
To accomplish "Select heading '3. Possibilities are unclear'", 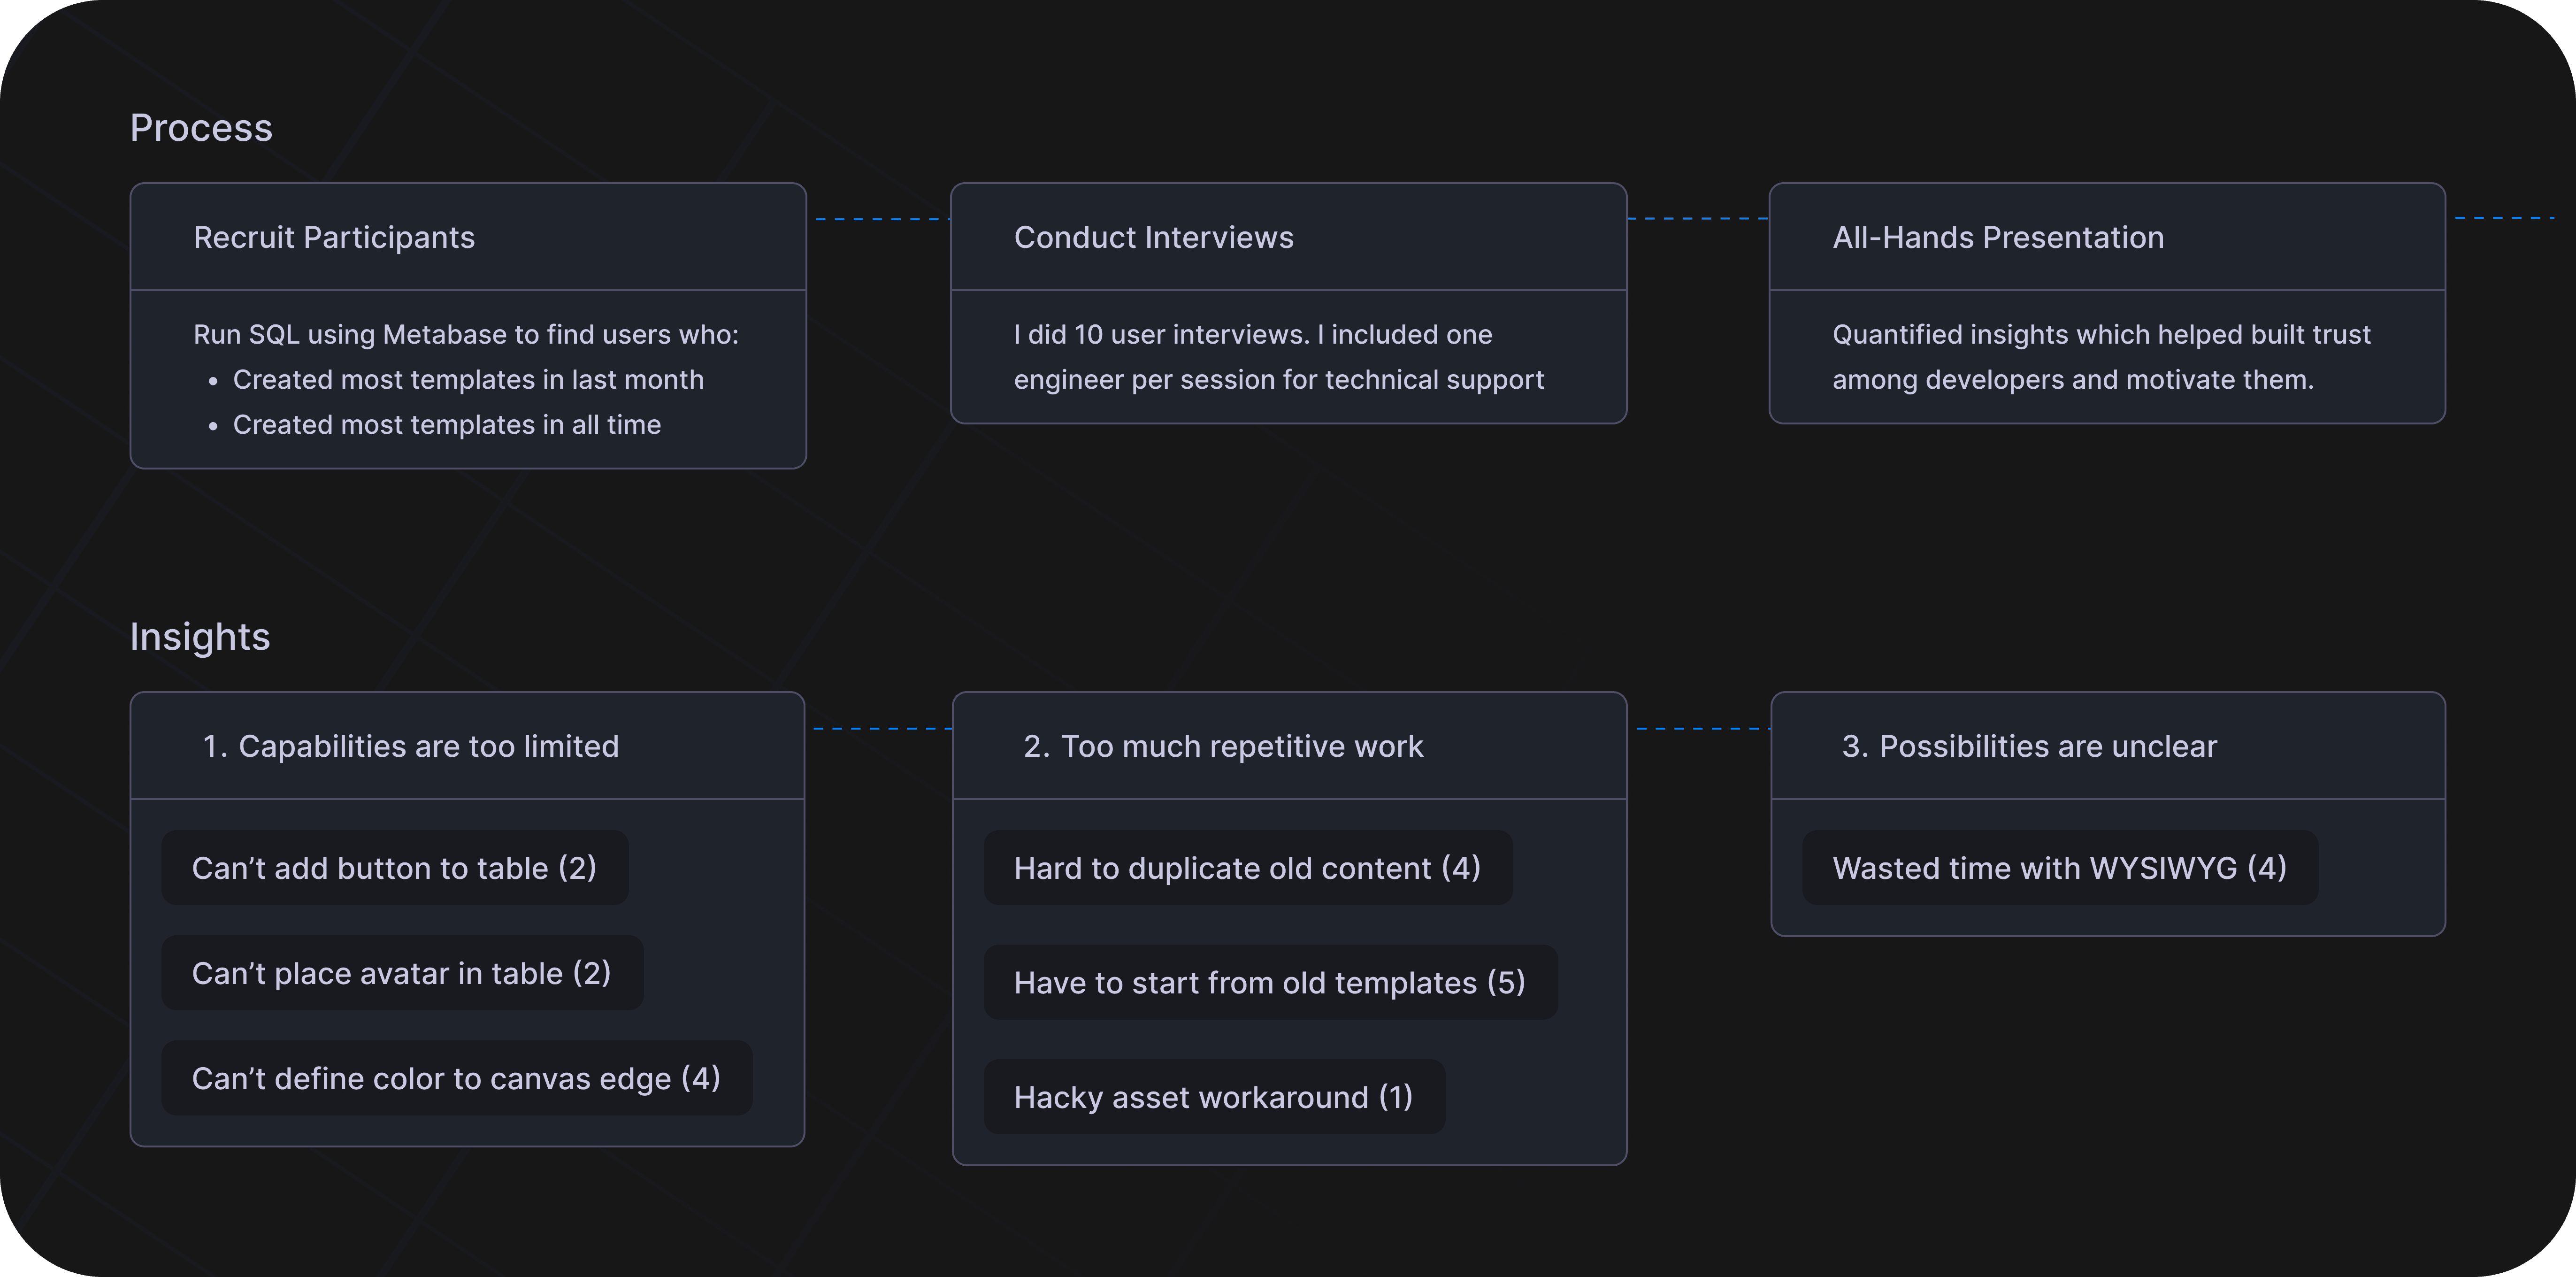I will pos(2029,746).
